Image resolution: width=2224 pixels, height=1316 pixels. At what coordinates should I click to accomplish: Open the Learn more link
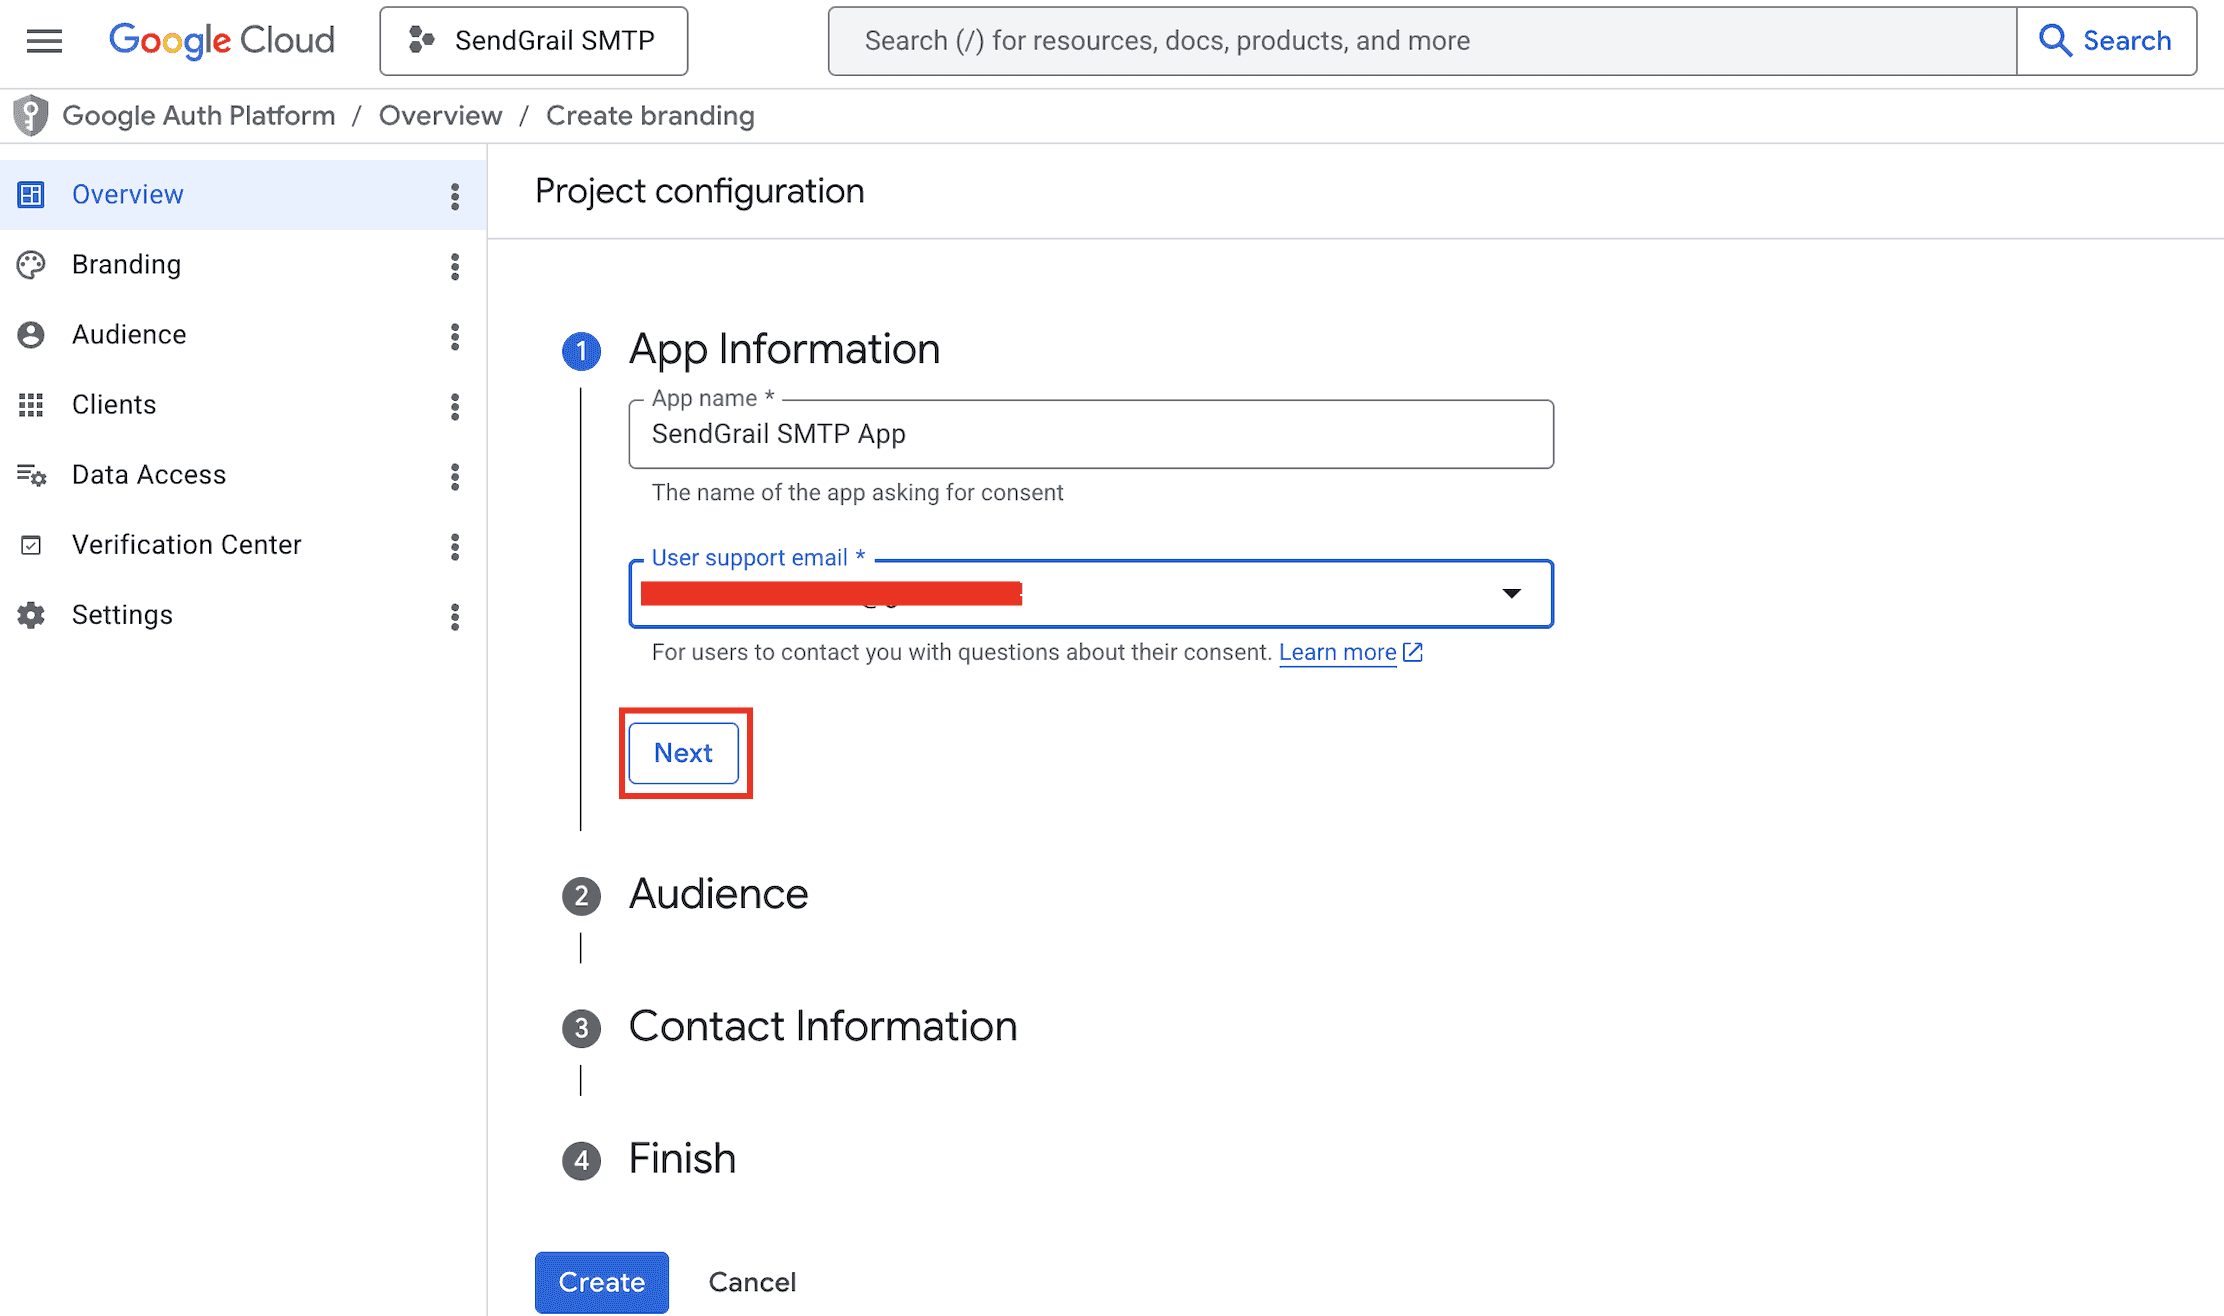pyautogui.click(x=1337, y=652)
